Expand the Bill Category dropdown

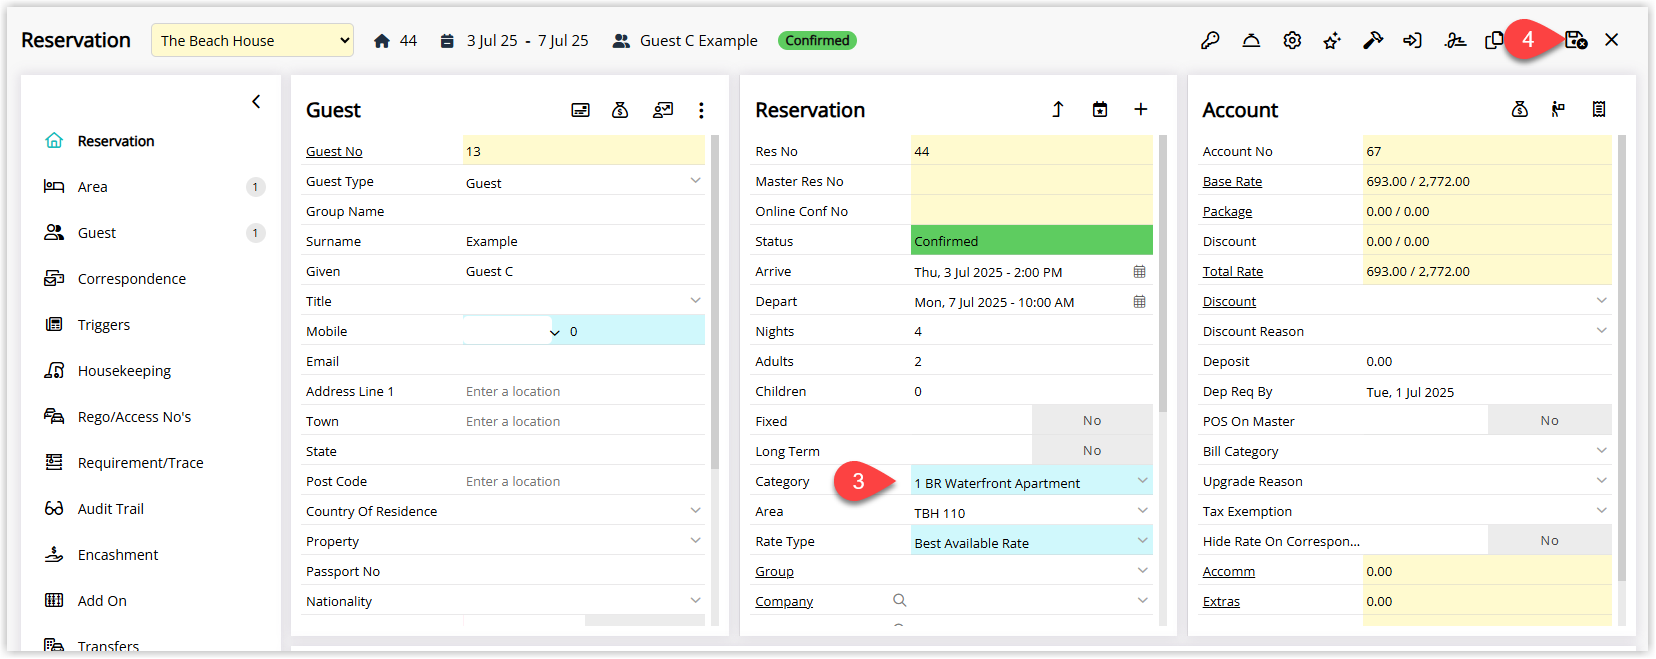(x=1601, y=451)
